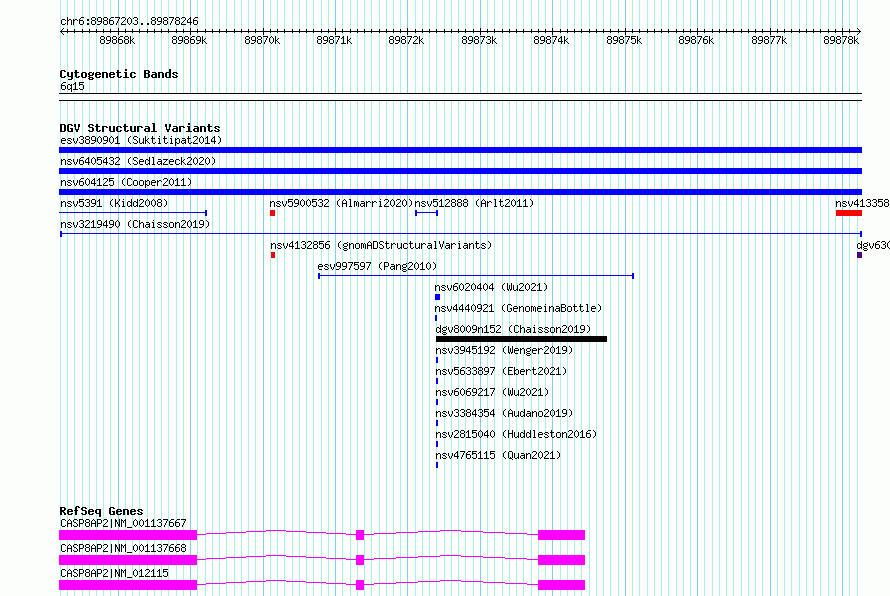Viewport: 890px width, 596px height.
Task: Click the chr6:89867203..89878246 coordinates label
Action: pyautogui.click(x=129, y=21)
